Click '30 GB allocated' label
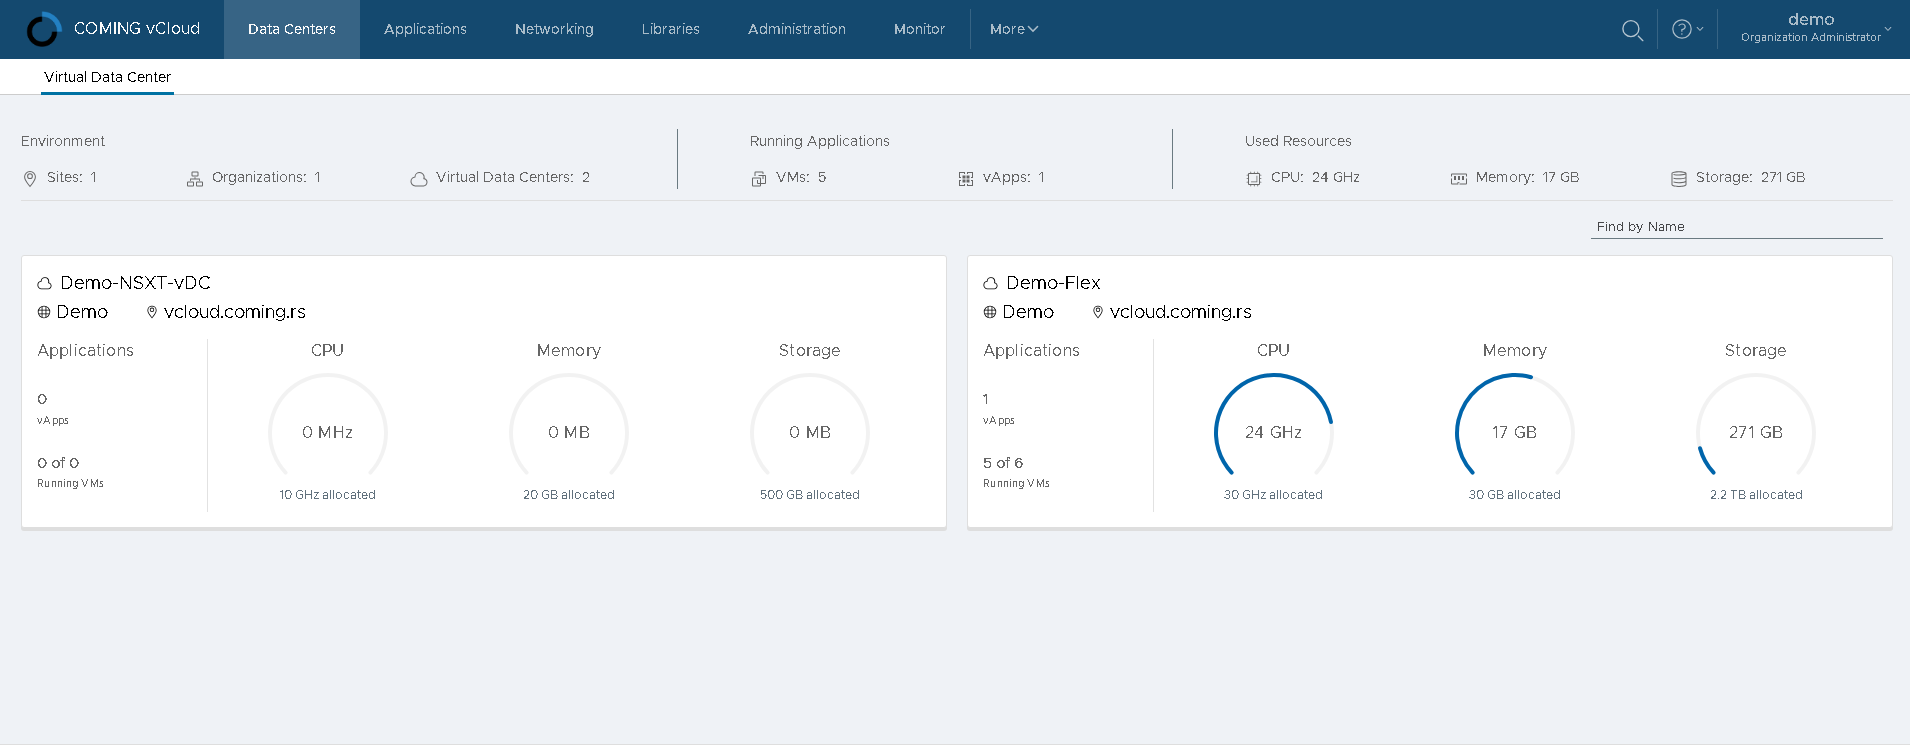 click(1514, 495)
